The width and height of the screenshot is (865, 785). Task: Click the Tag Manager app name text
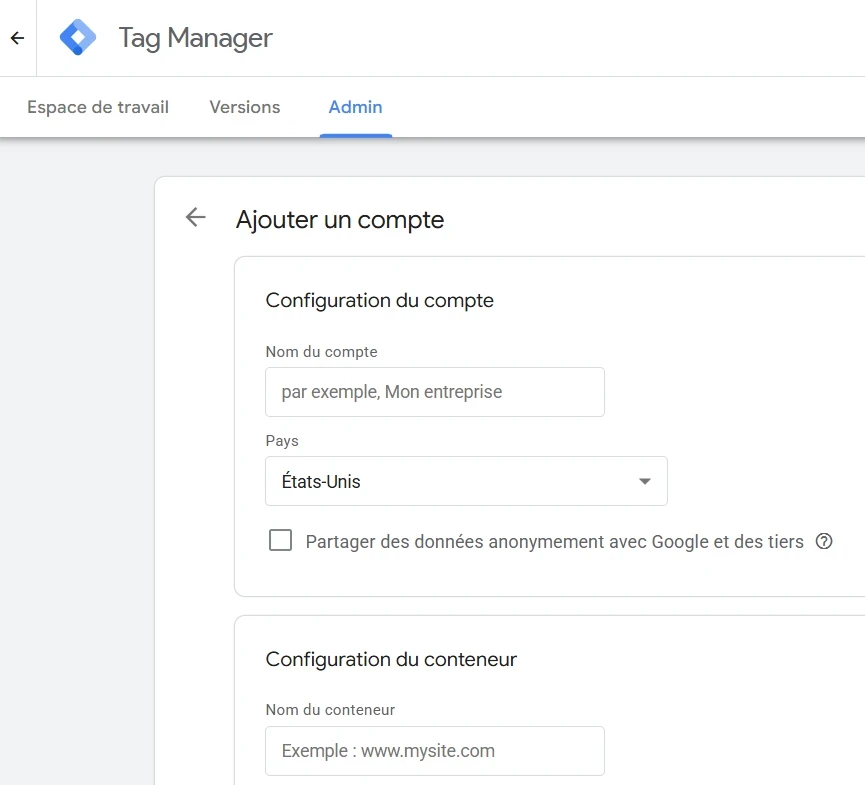point(195,38)
